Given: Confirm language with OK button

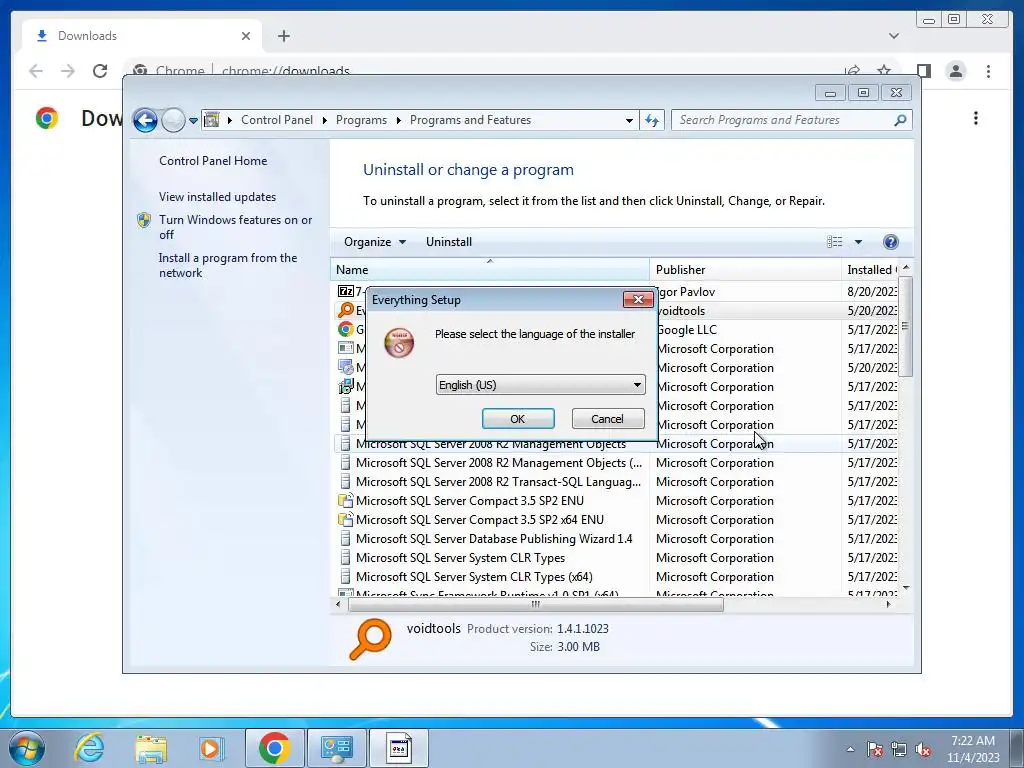Looking at the screenshot, I should point(518,419).
